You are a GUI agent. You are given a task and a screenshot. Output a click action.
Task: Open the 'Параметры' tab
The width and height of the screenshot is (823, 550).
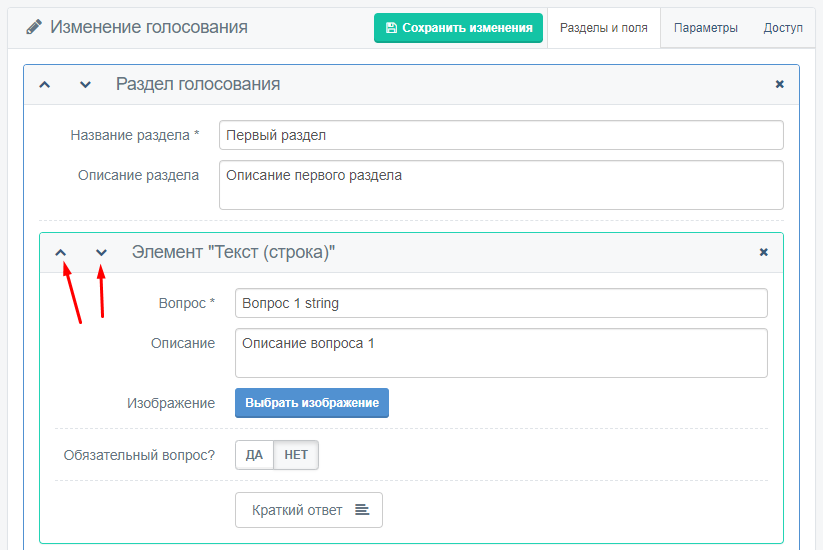click(x=705, y=28)
